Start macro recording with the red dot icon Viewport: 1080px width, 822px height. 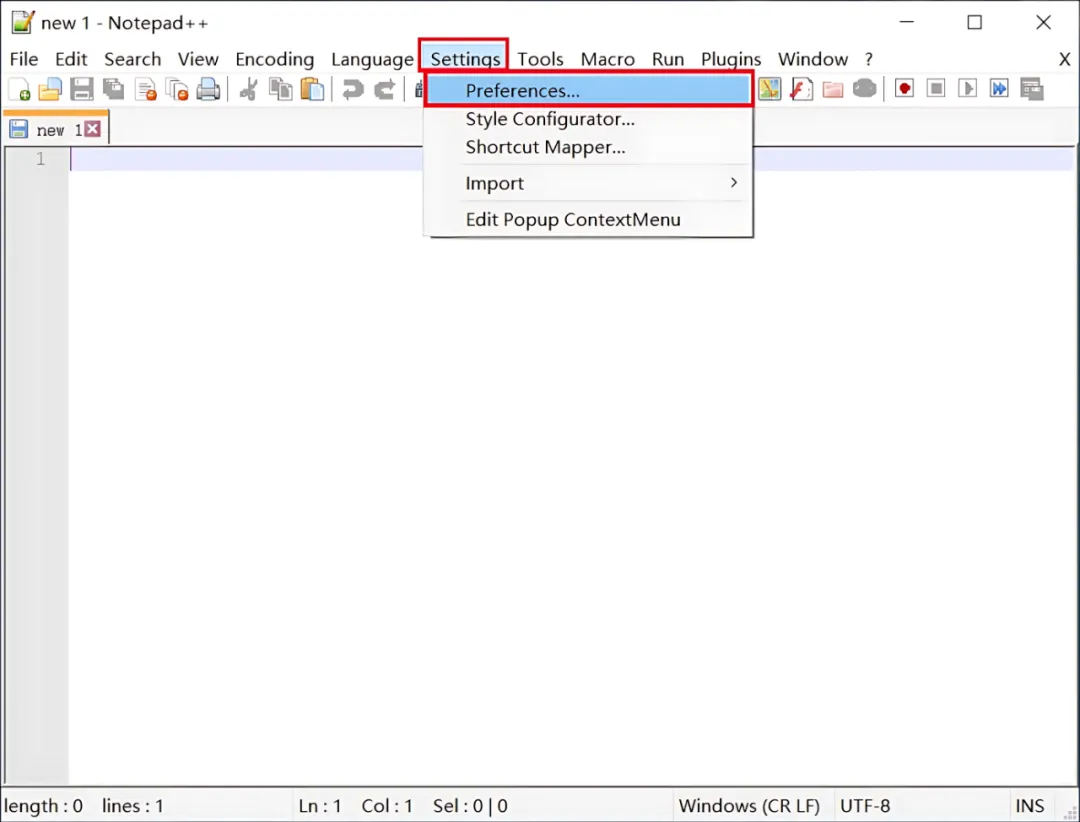click(904, 88)
